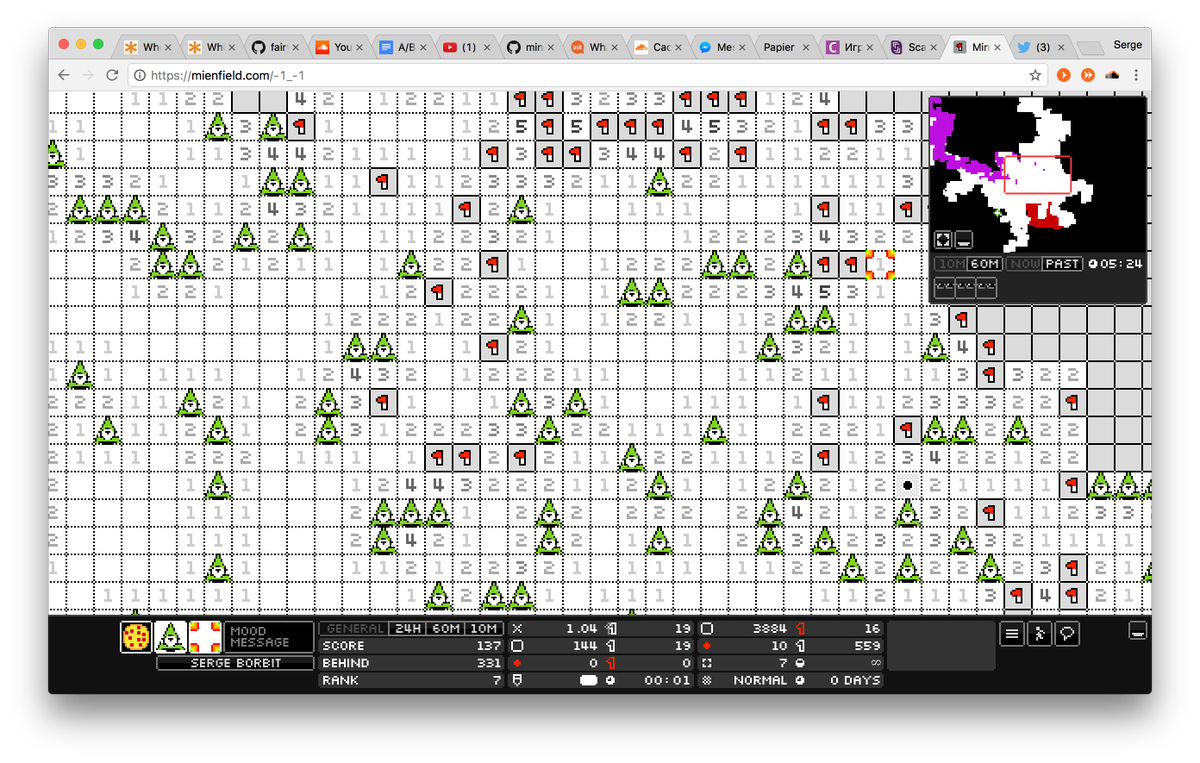Select the 24H stats tab
1200x763 pixels.
[407, 628]
